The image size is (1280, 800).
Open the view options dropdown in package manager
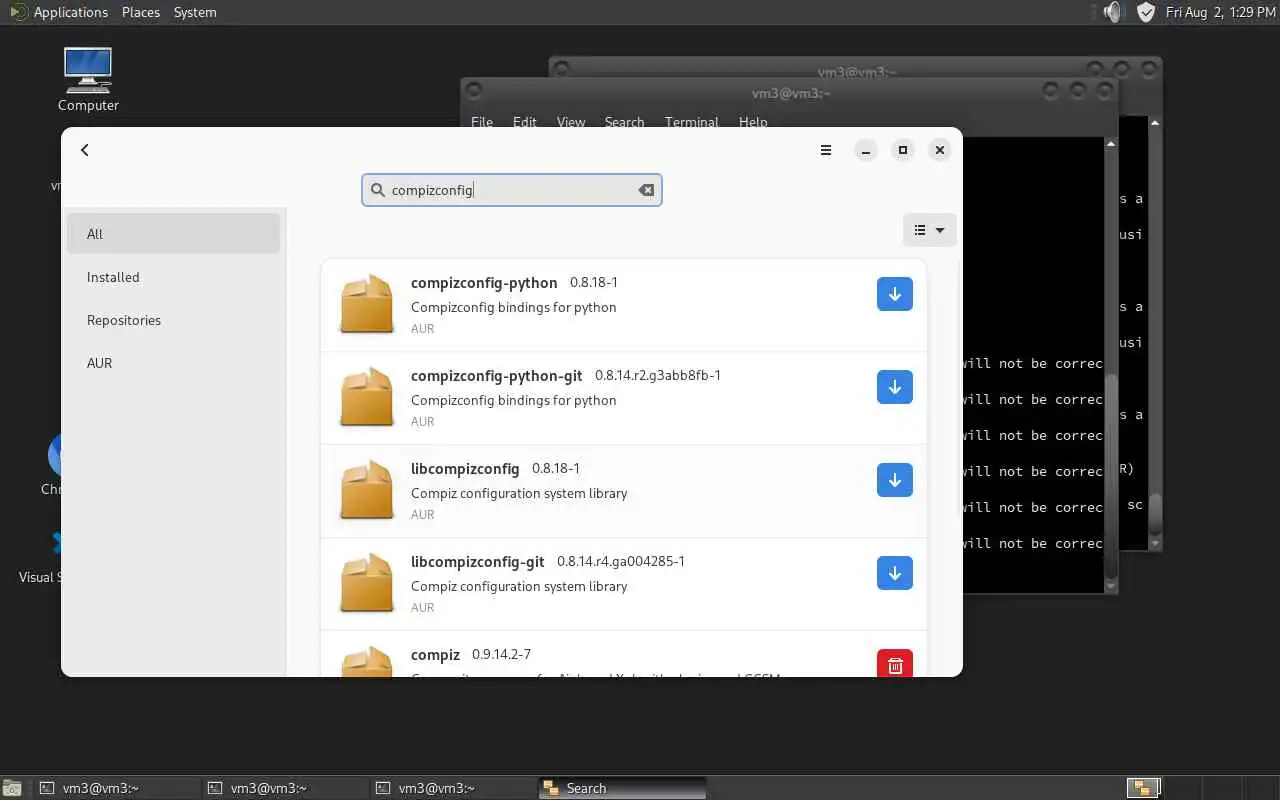click(x=929, y=230)
